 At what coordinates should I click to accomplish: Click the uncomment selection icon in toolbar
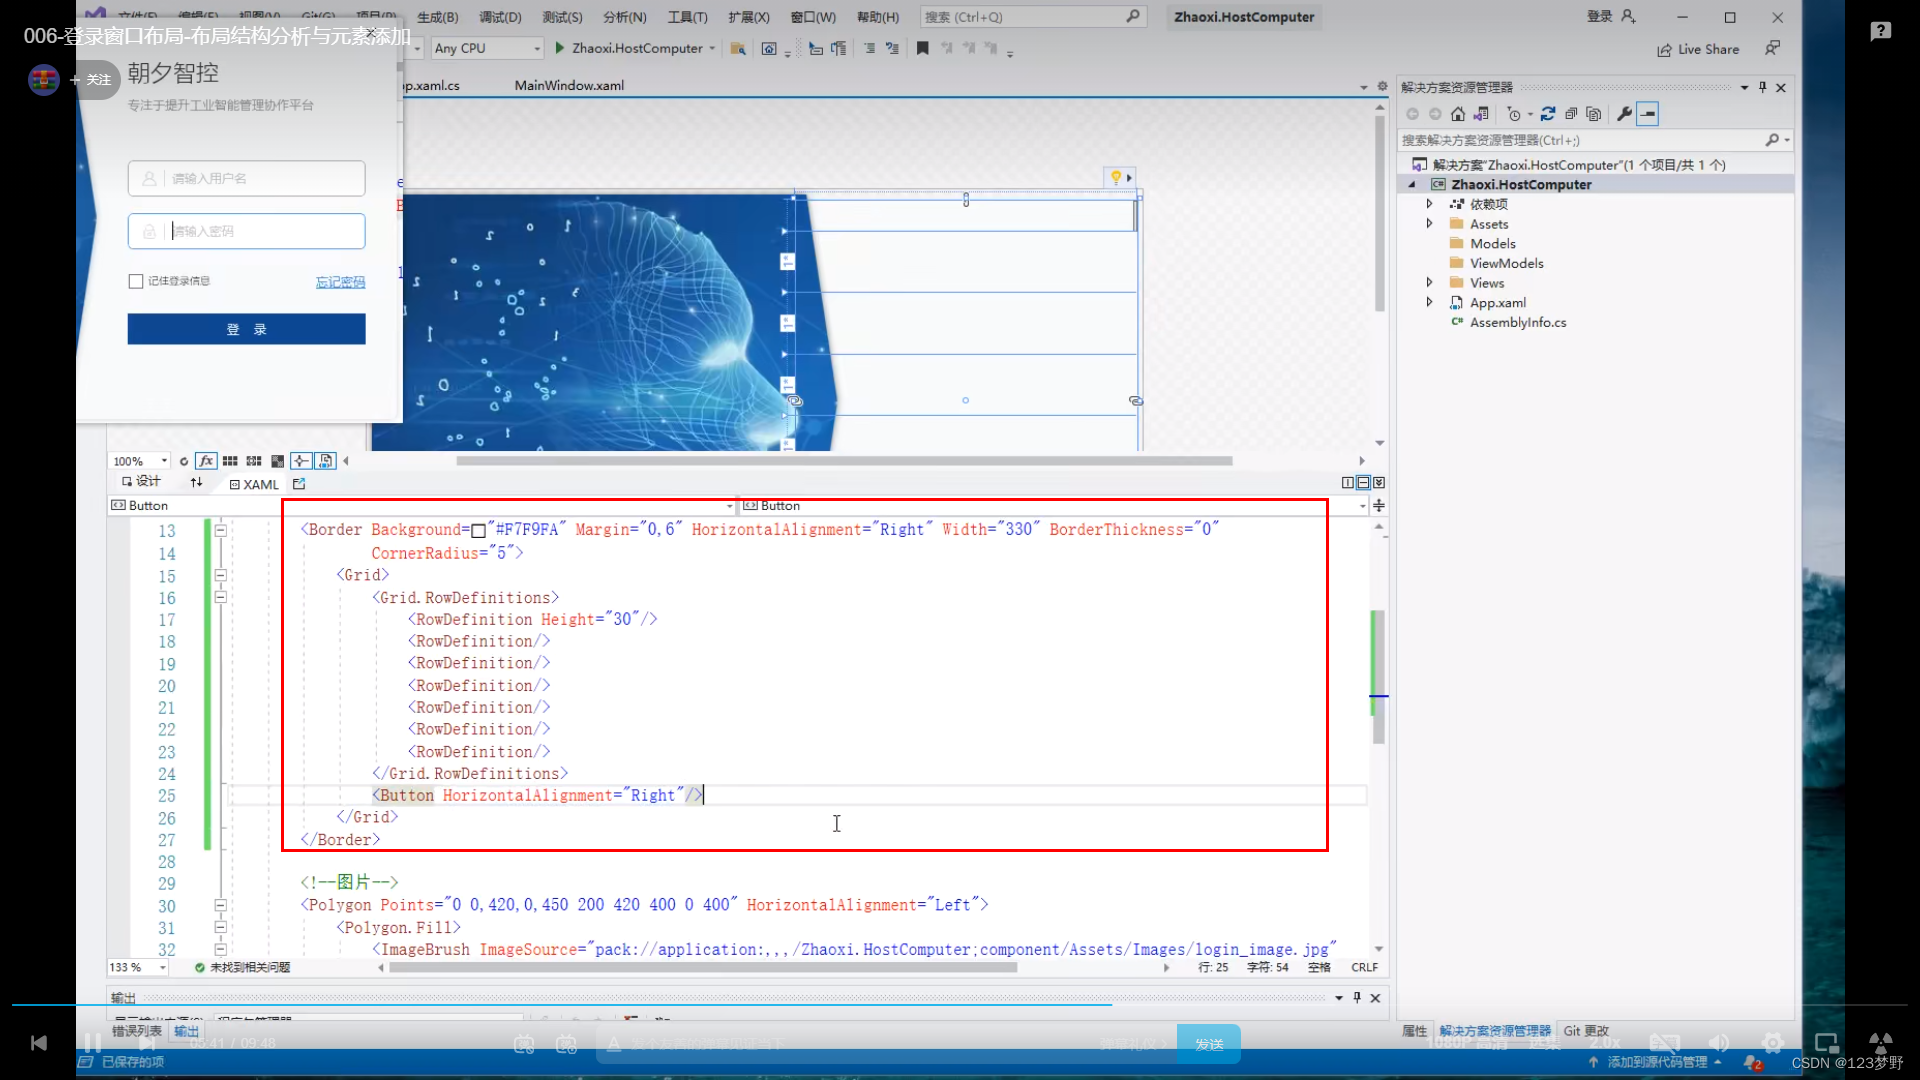point(892,48)
